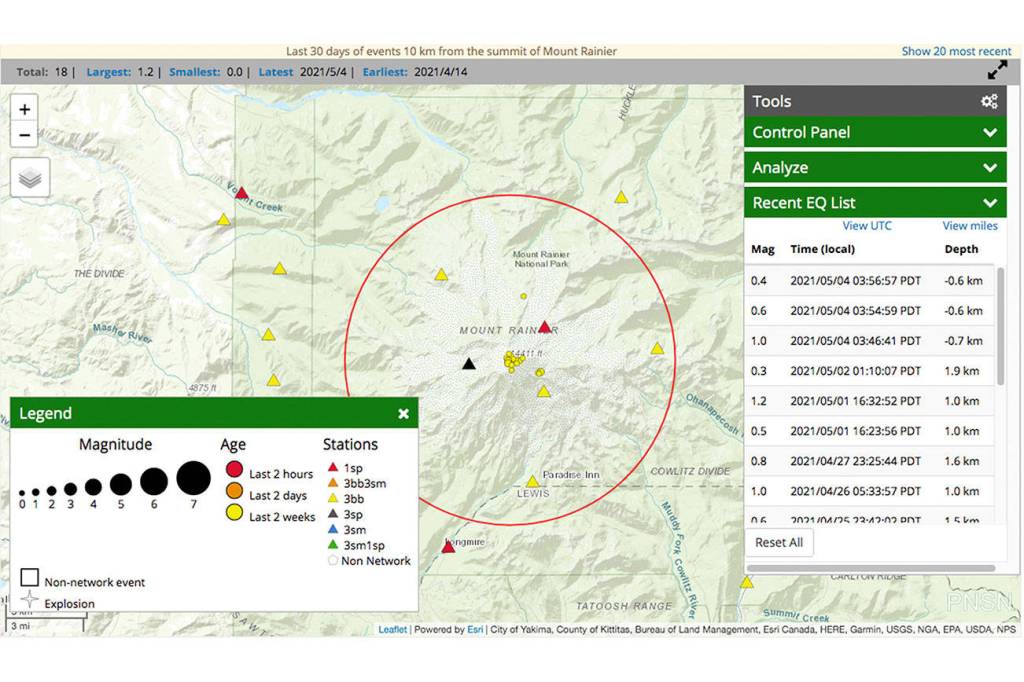Click the red station triangle near Longmire

click(x=448, y=546)
